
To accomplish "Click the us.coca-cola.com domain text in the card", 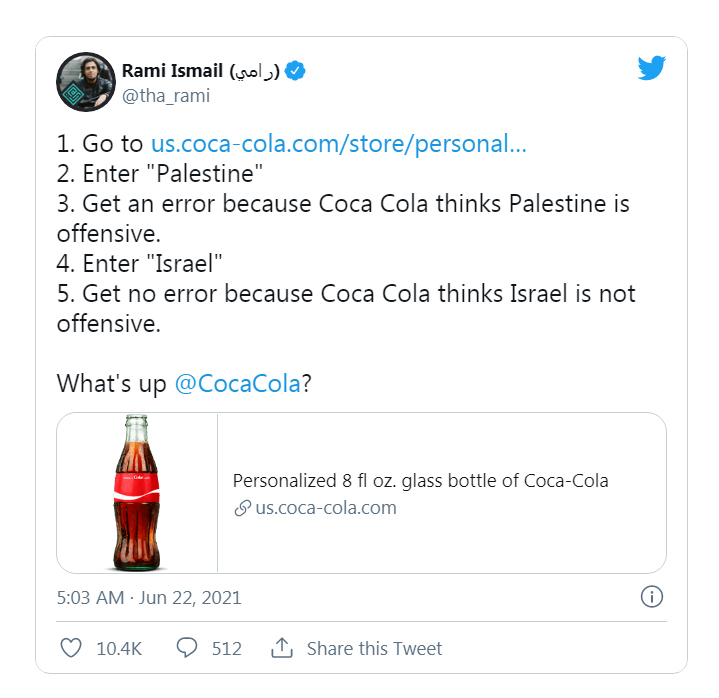I will pyautogui.click(x=325, y=508).
